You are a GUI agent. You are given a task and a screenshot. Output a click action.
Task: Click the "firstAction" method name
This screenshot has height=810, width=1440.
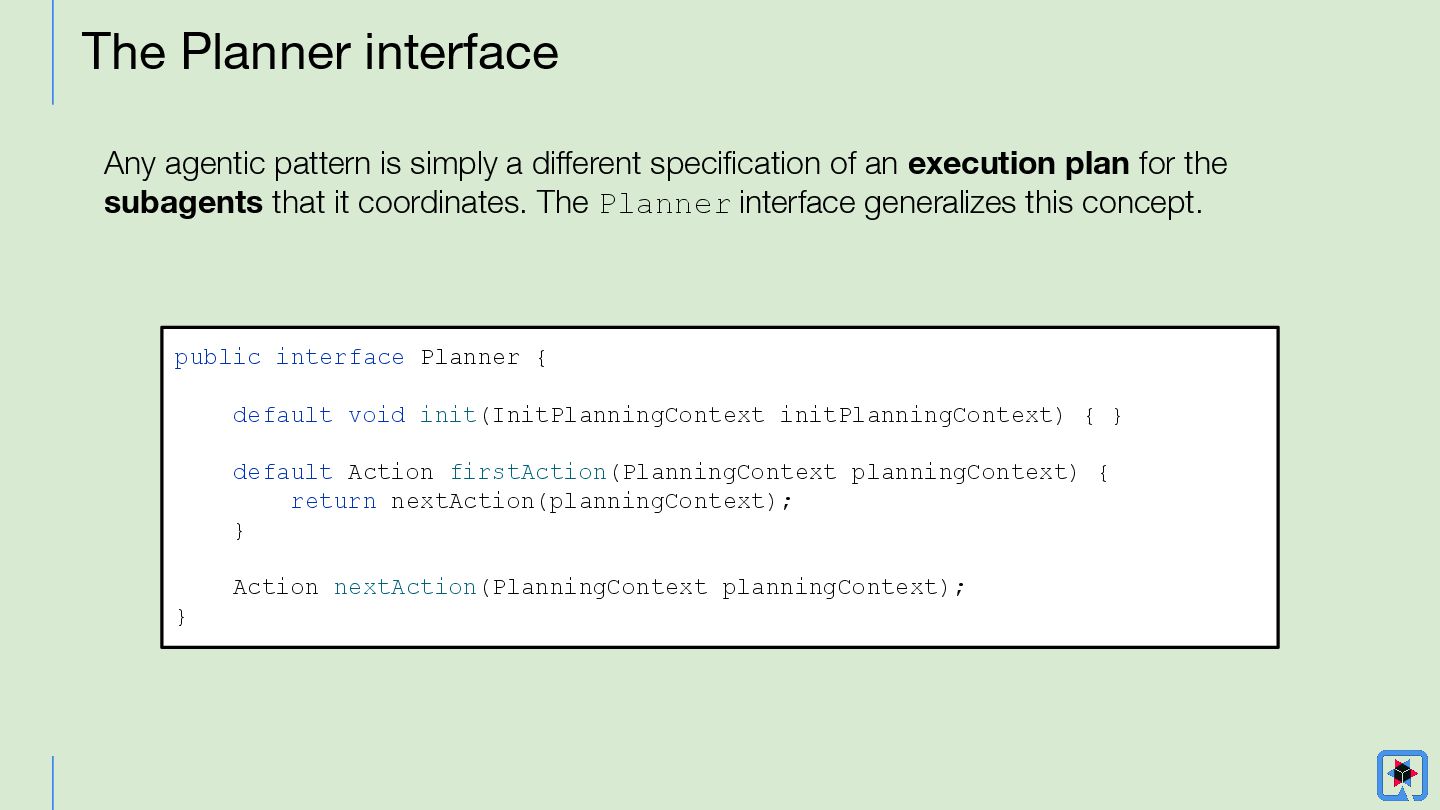pyautogui.click(x=528, y=472)
